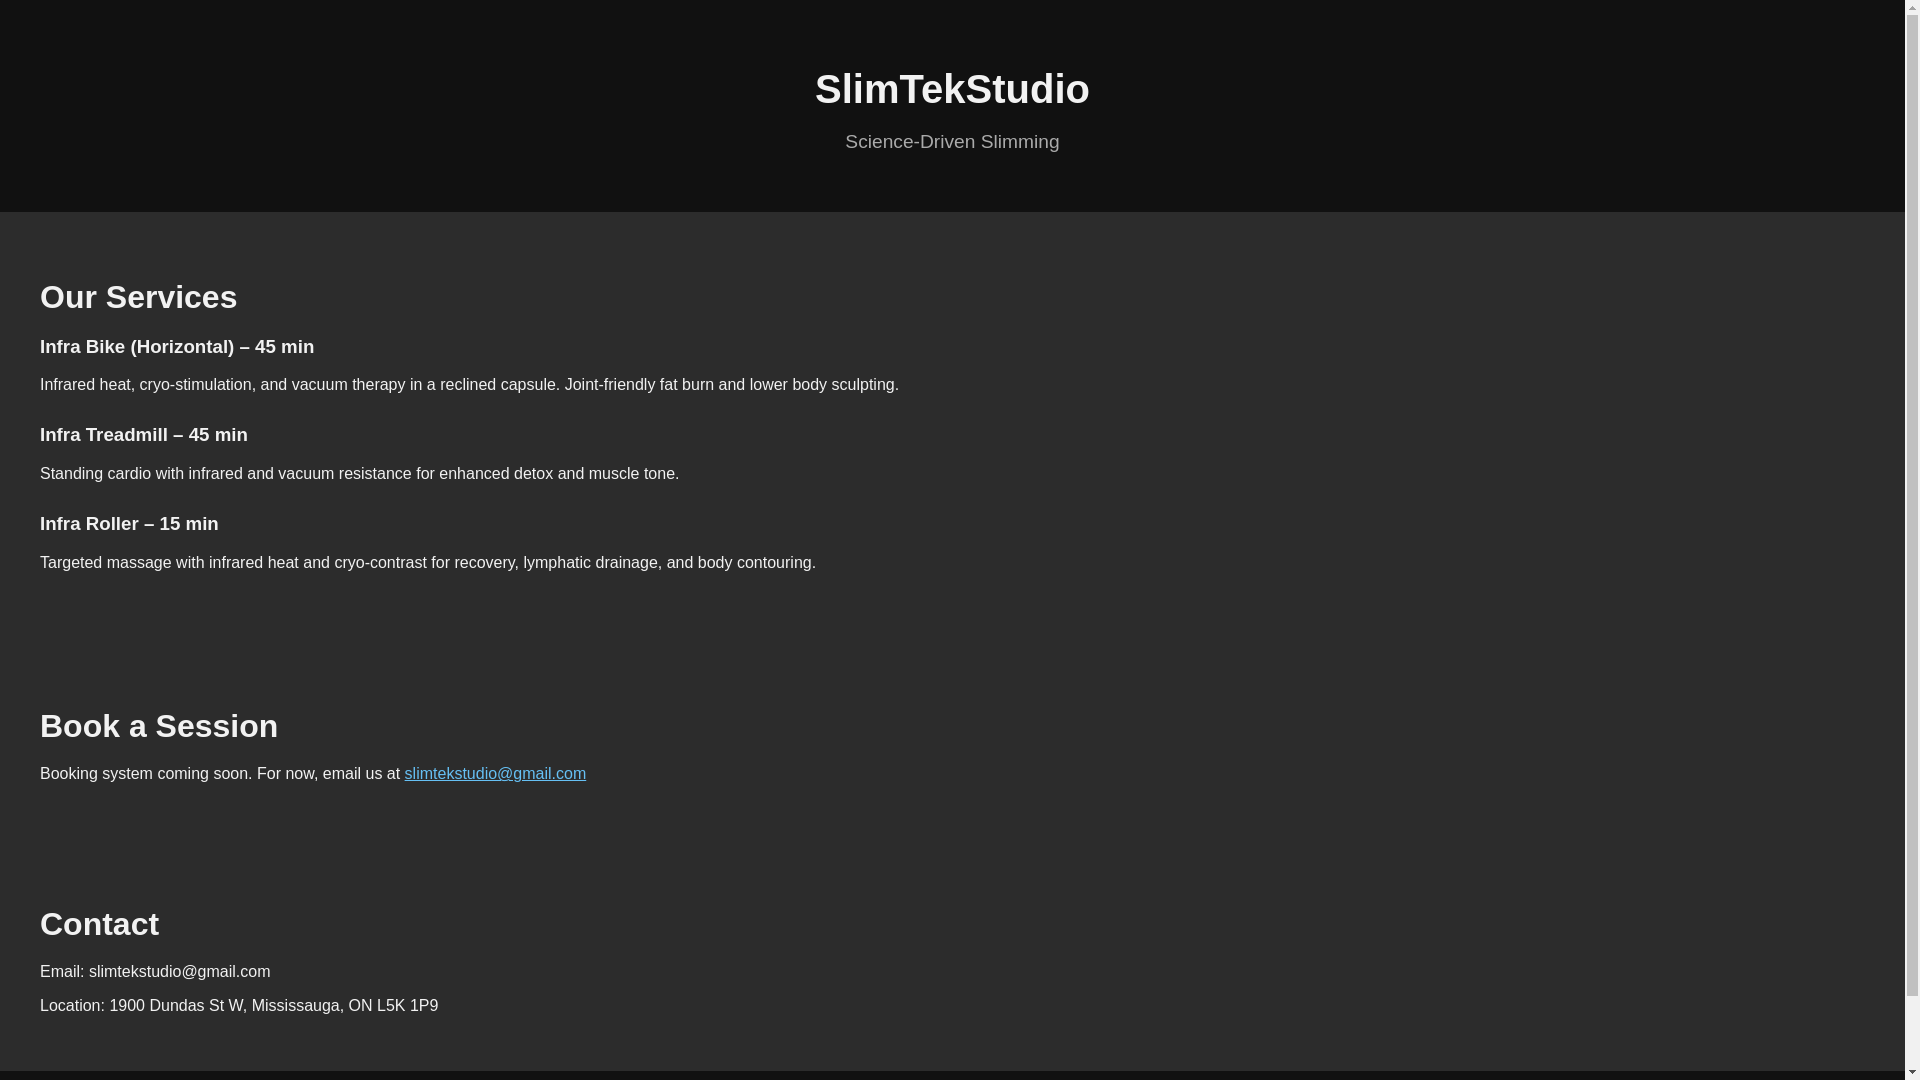Click the vertical page scrollbar

(x=1912, y=540)
